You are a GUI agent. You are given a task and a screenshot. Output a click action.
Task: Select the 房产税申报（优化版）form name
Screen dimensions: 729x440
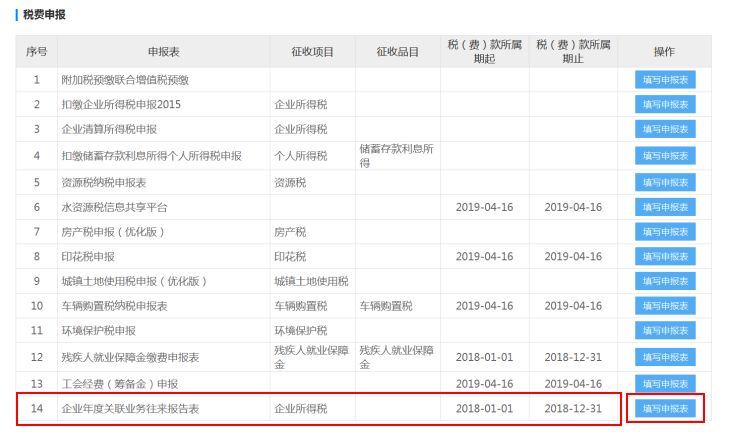113,232
